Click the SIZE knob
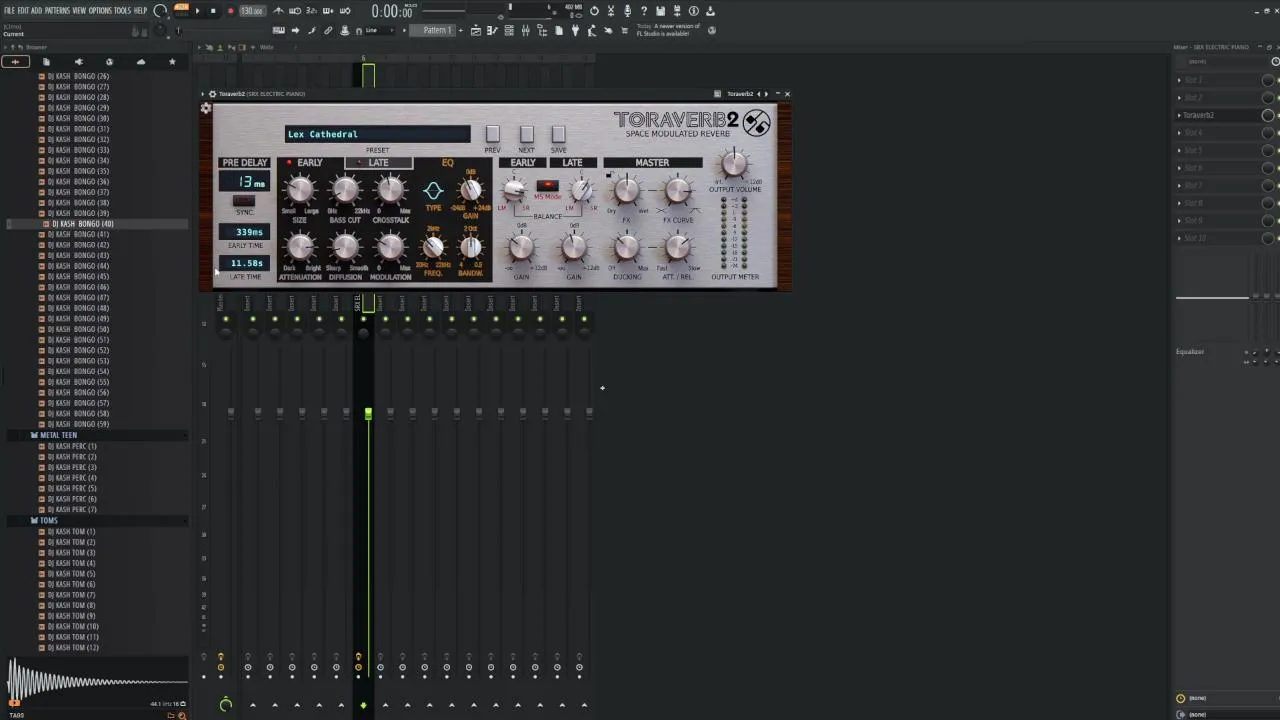Image resolution: width=1280 pixels, height=720 pixels. [x=299, y=190]
